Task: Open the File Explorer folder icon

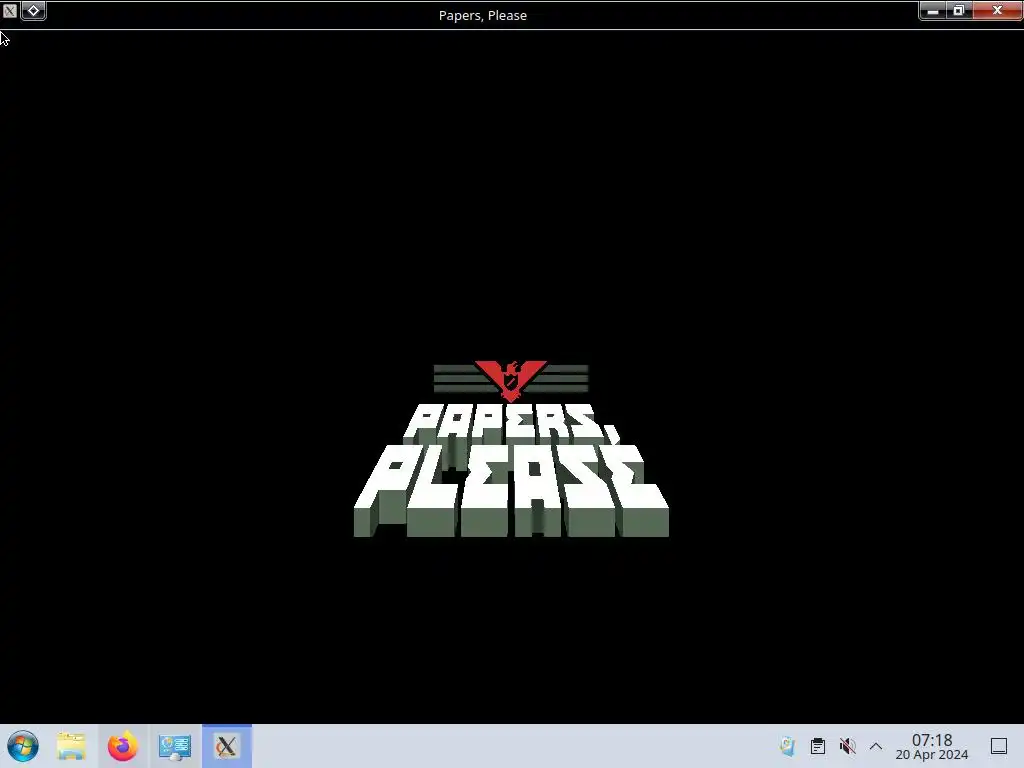Action: coord(71,746)
